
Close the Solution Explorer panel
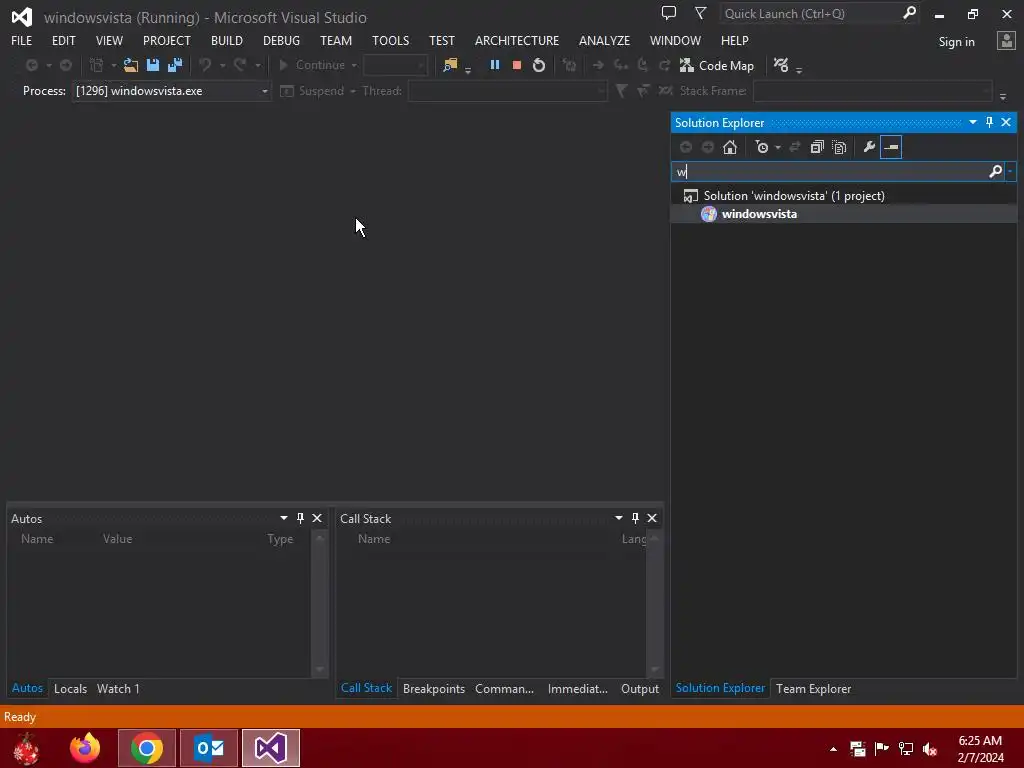click(1006, 122)
